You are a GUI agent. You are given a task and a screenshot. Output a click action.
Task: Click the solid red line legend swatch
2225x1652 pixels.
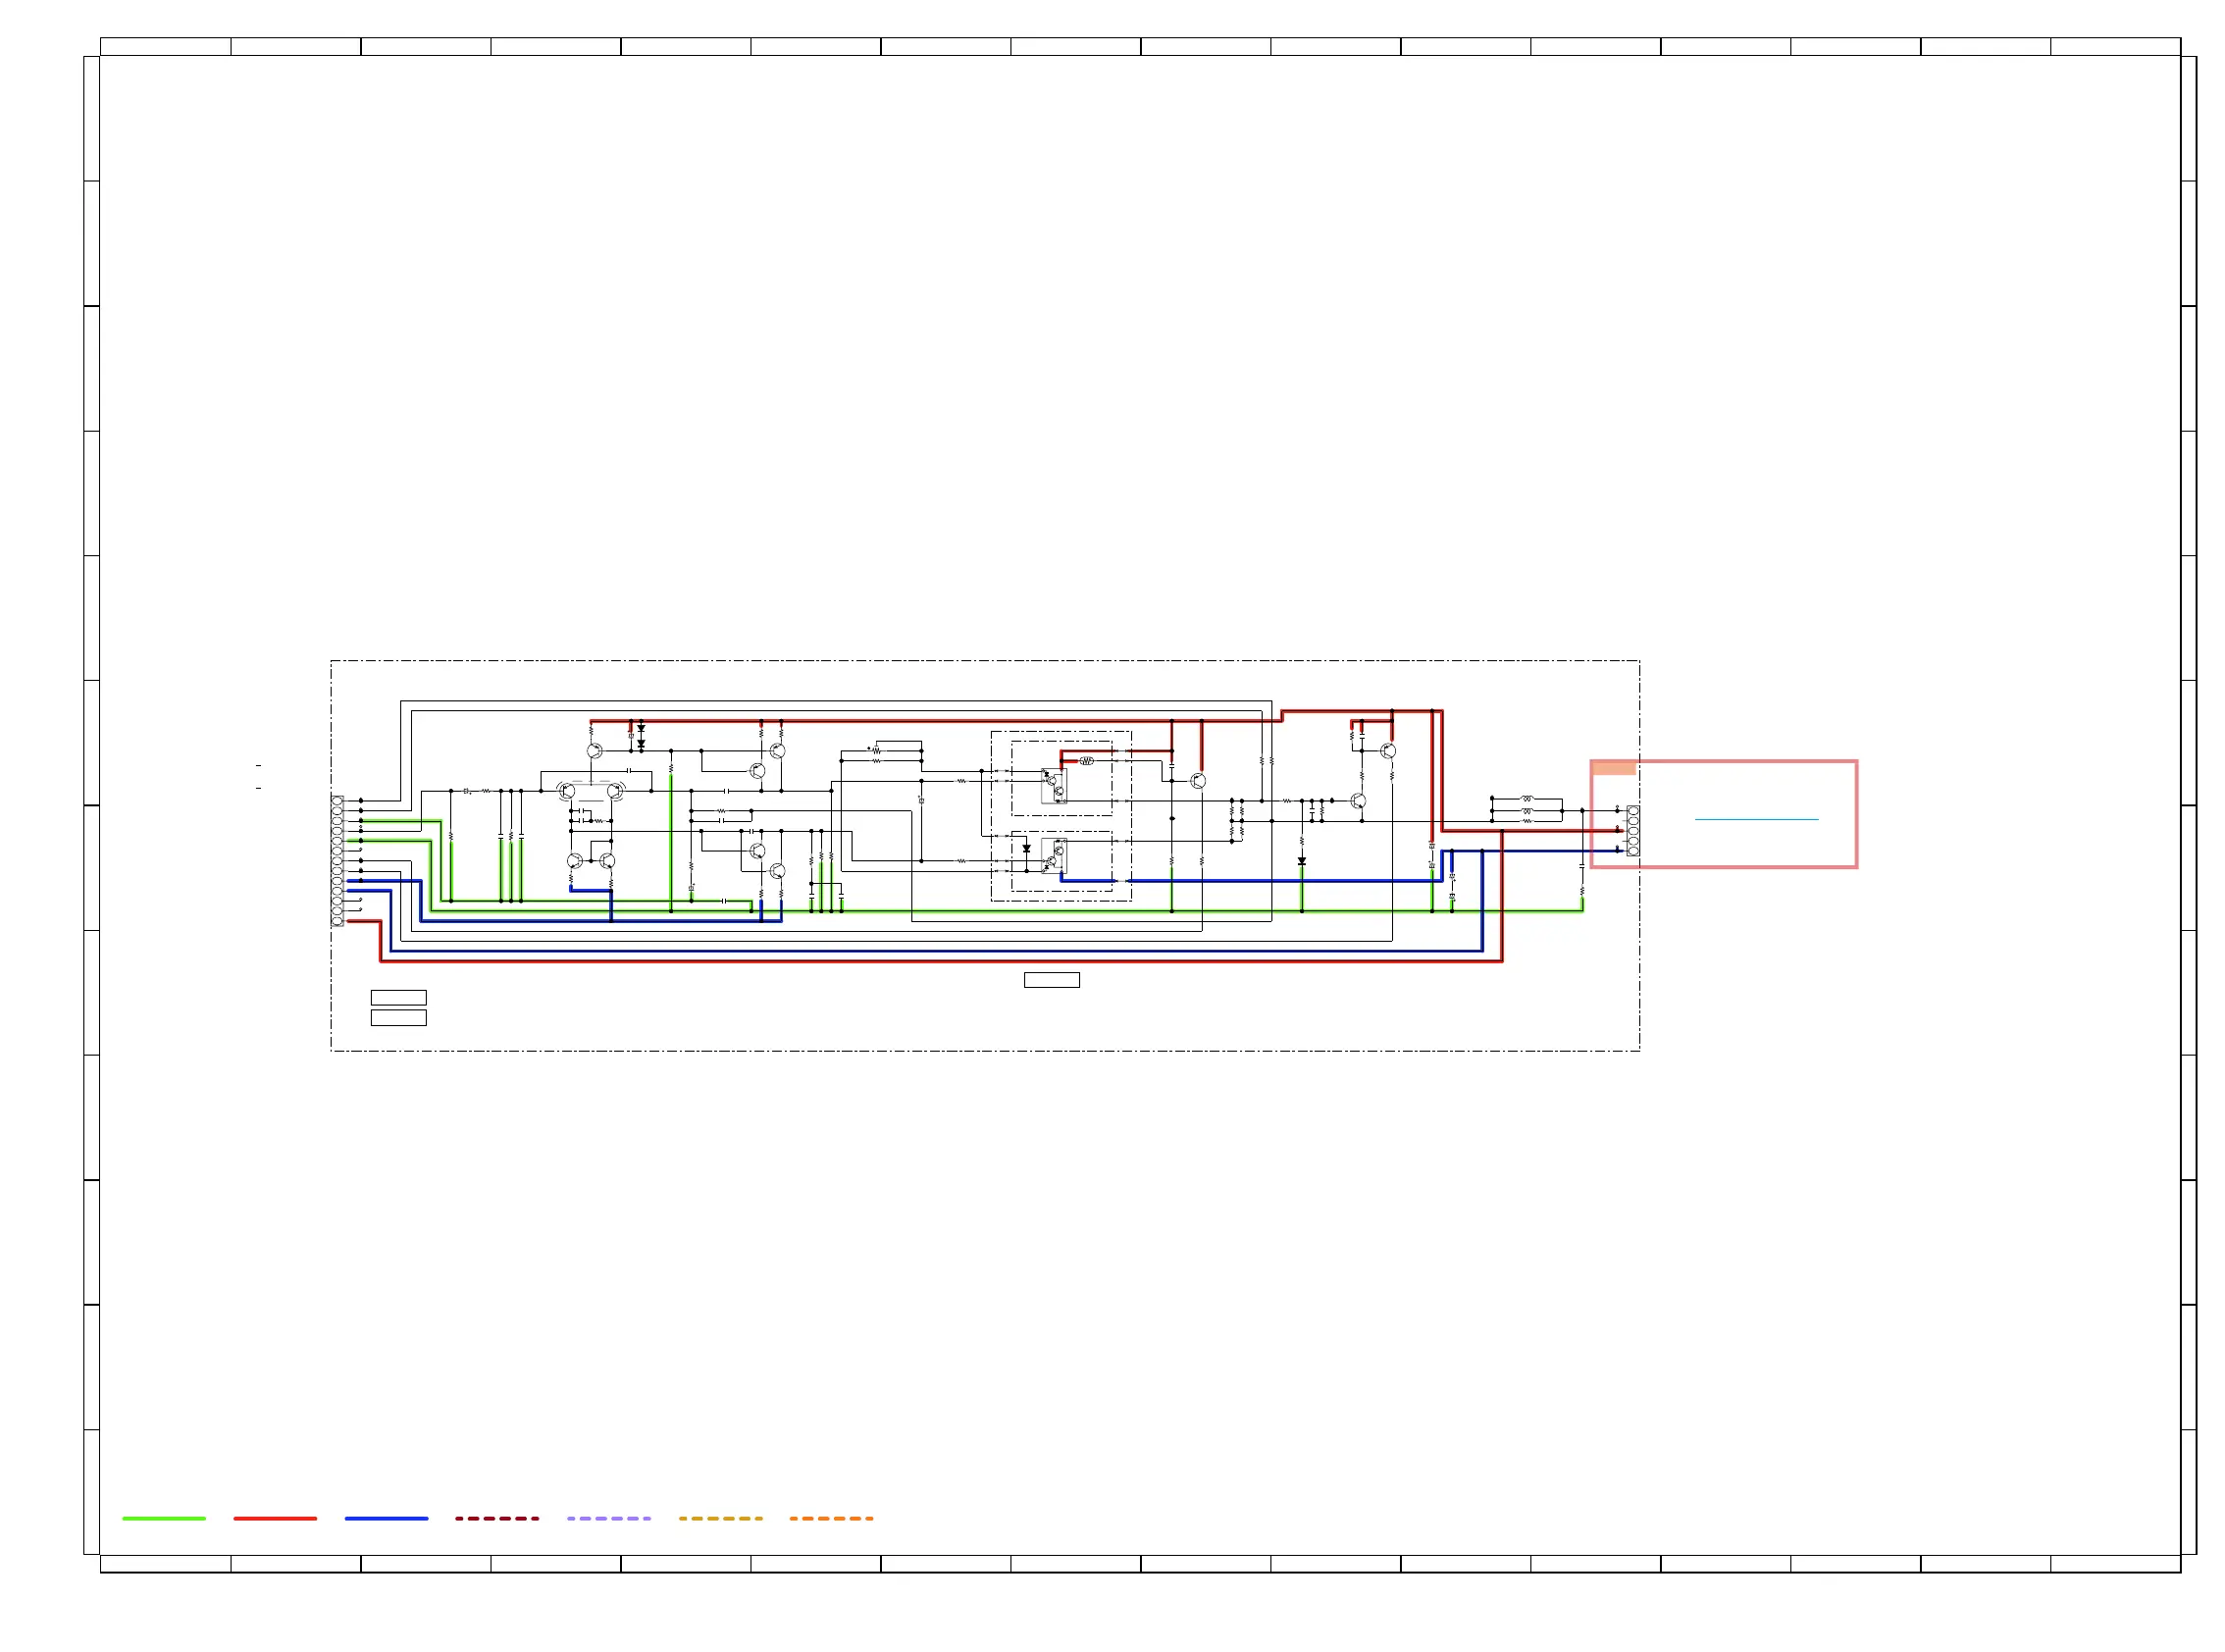[275, 1518]
